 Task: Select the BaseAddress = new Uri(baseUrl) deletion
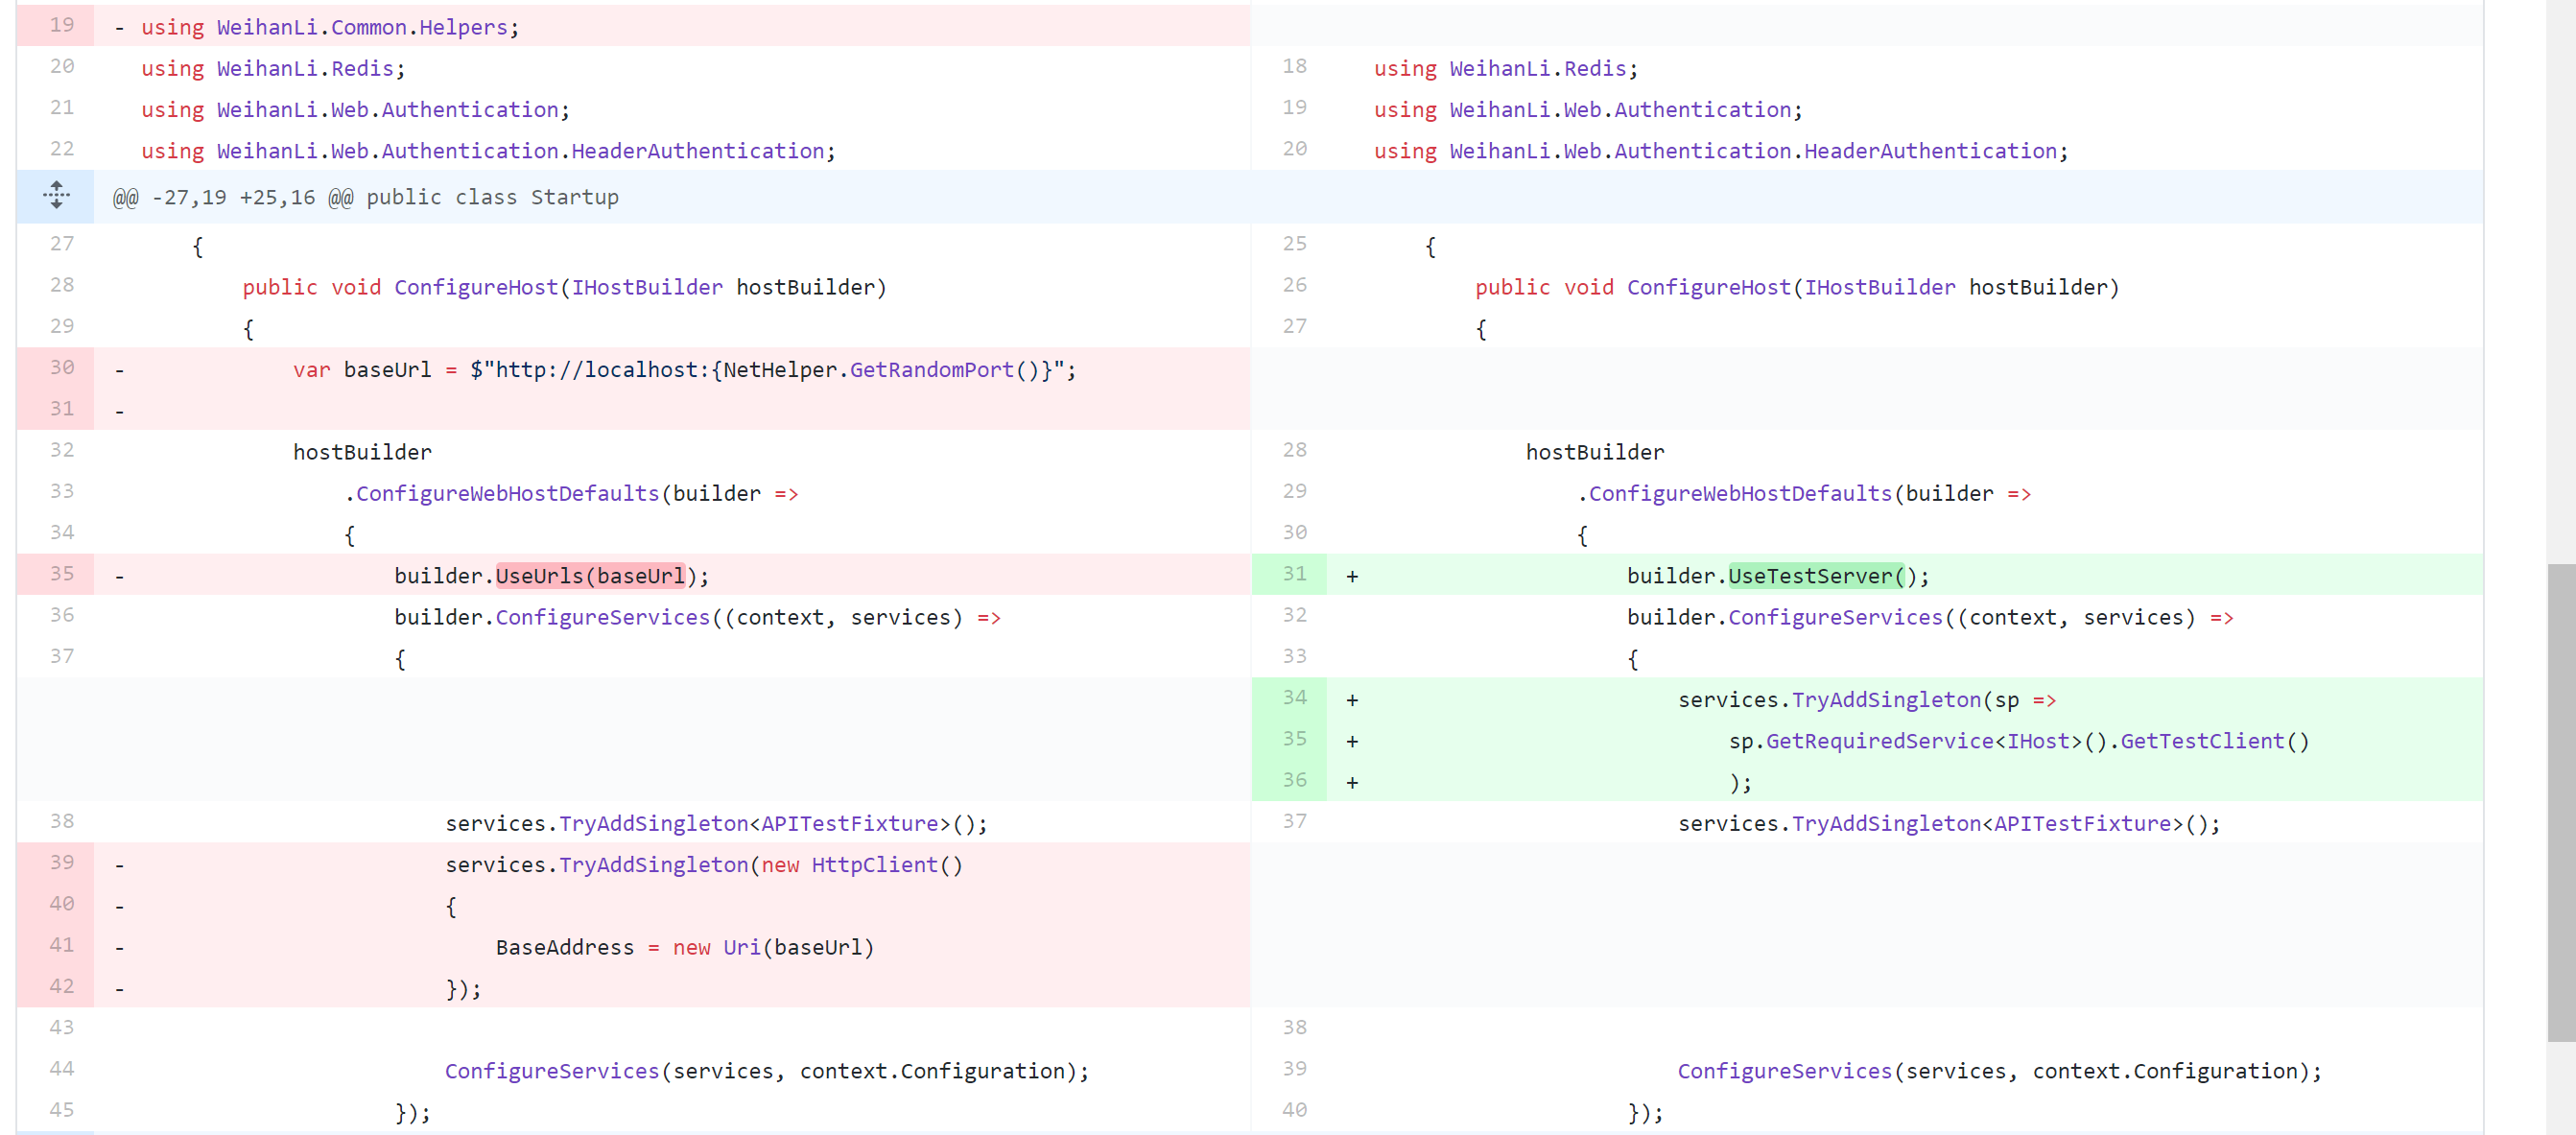point(685,946)
